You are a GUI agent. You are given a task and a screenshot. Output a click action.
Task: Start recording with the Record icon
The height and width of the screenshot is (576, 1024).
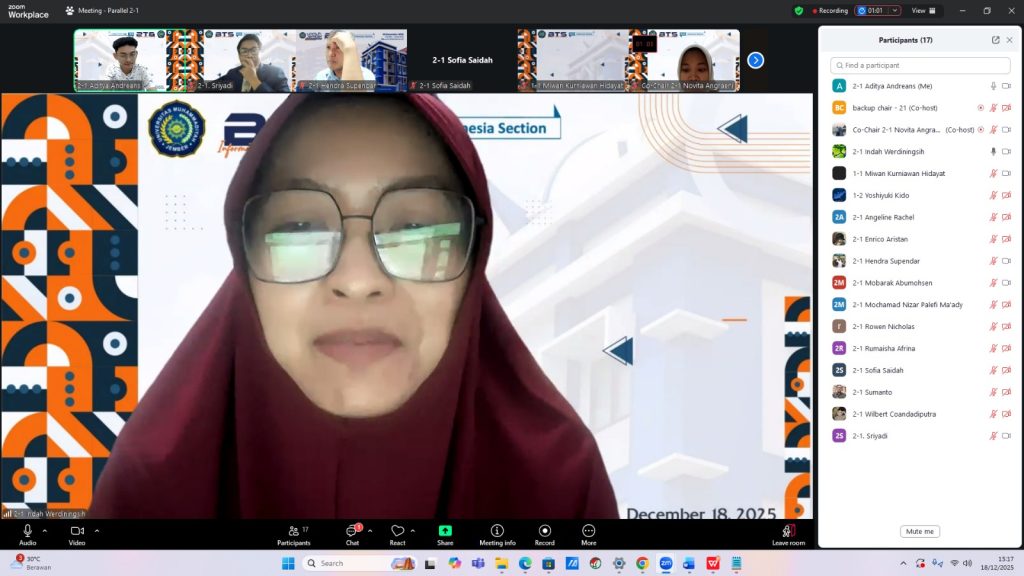[x=544, y=531]
